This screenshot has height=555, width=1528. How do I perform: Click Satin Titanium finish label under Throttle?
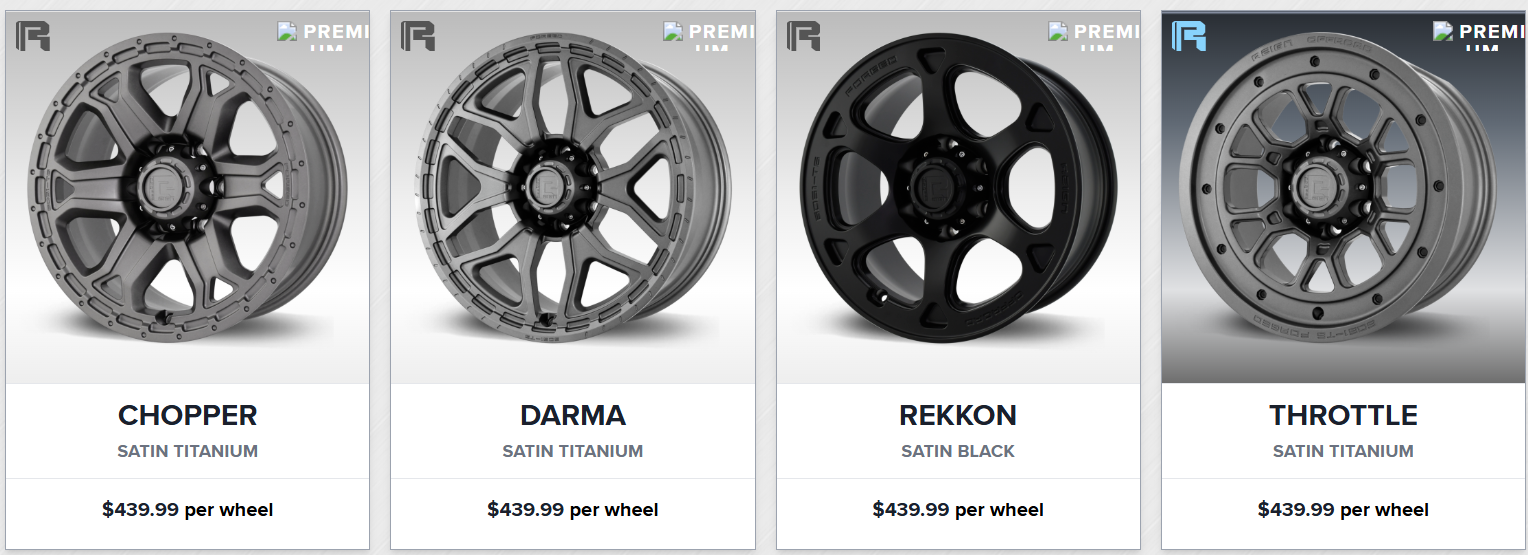click(1343, 451)
